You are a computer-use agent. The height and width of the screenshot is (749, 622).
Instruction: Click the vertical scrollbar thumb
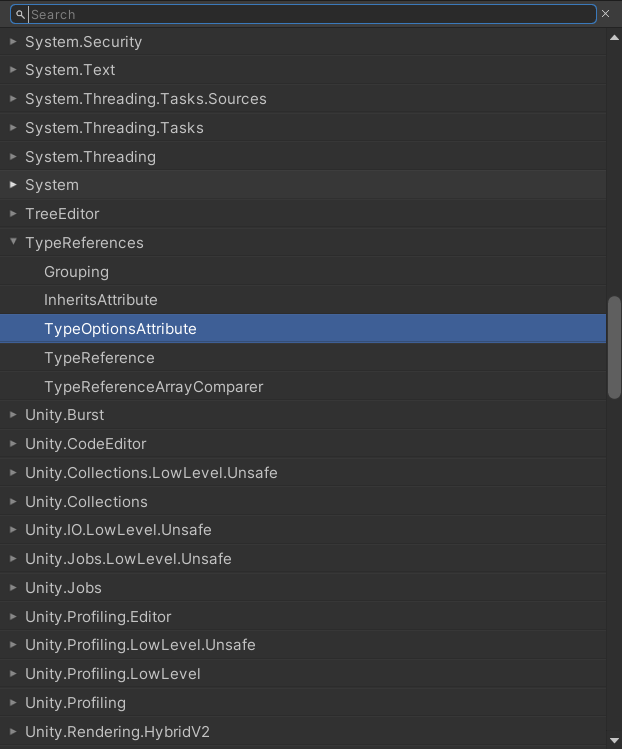coord(614,347)
